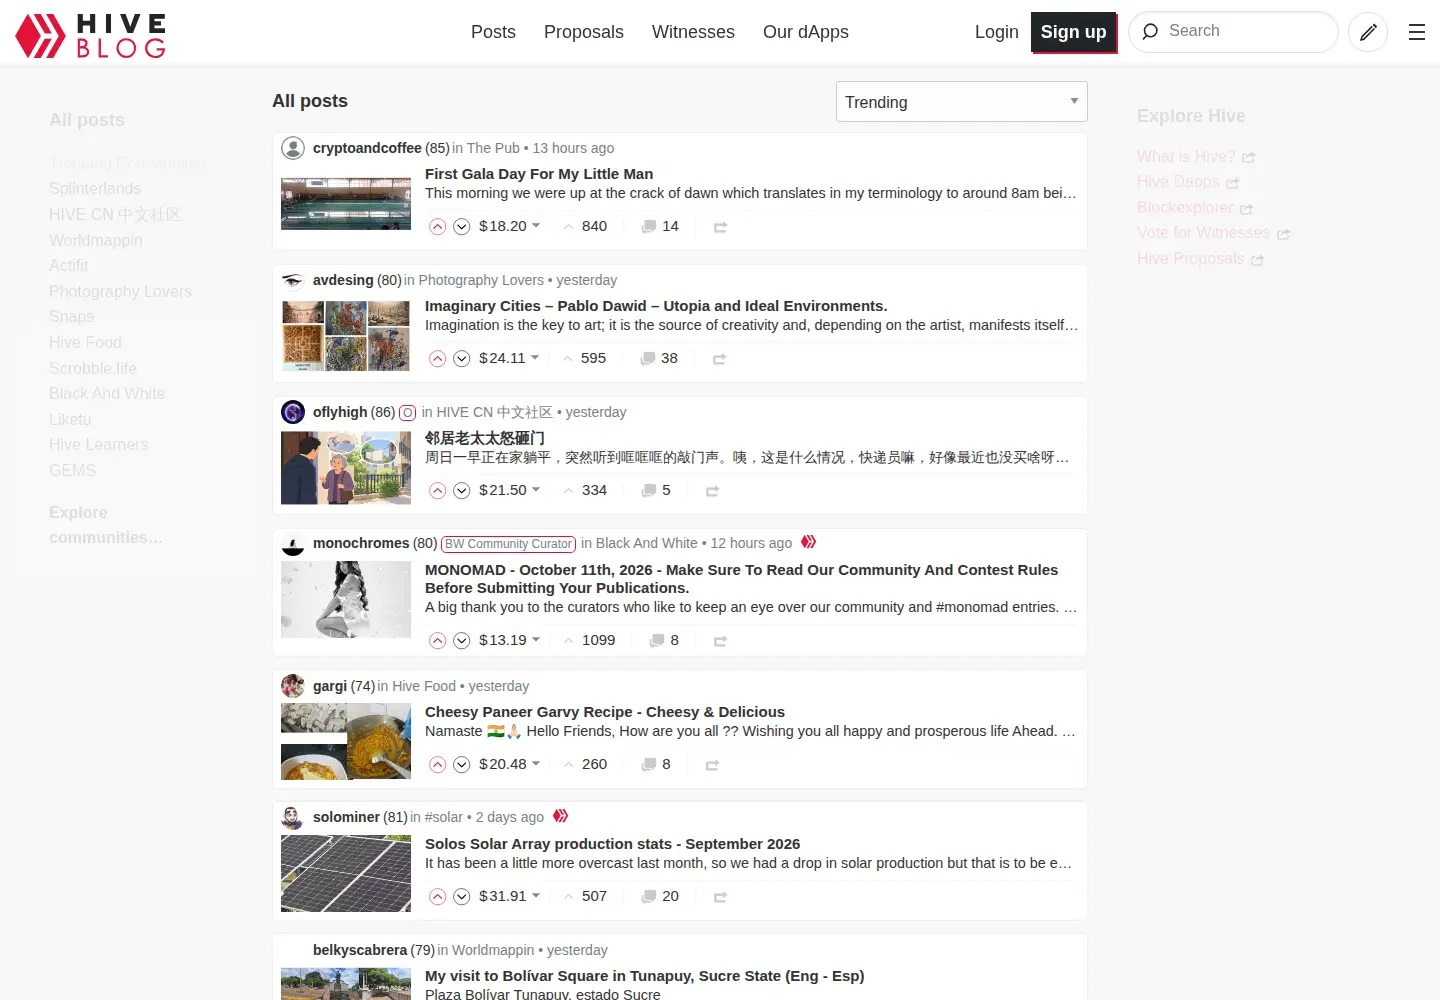This screenshot has width=1440, height=1000.
Task: Open the Hive Proposals link
Action: (1200, 259)
